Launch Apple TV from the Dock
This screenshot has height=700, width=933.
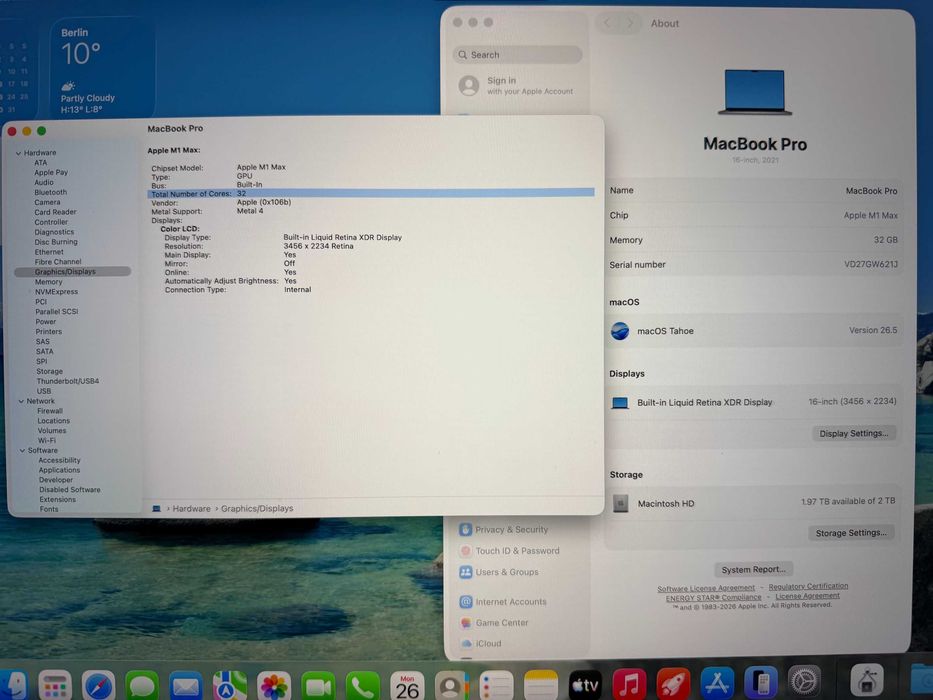pos(585,685)
